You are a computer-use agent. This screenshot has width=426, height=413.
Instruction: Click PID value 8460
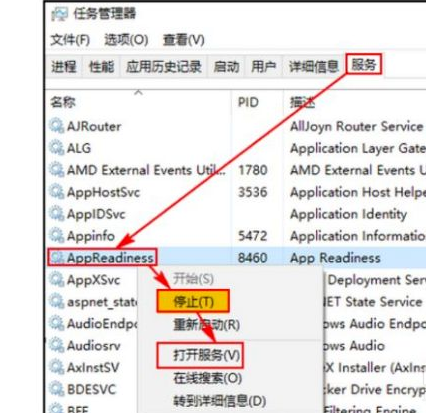tap(253, 258)
